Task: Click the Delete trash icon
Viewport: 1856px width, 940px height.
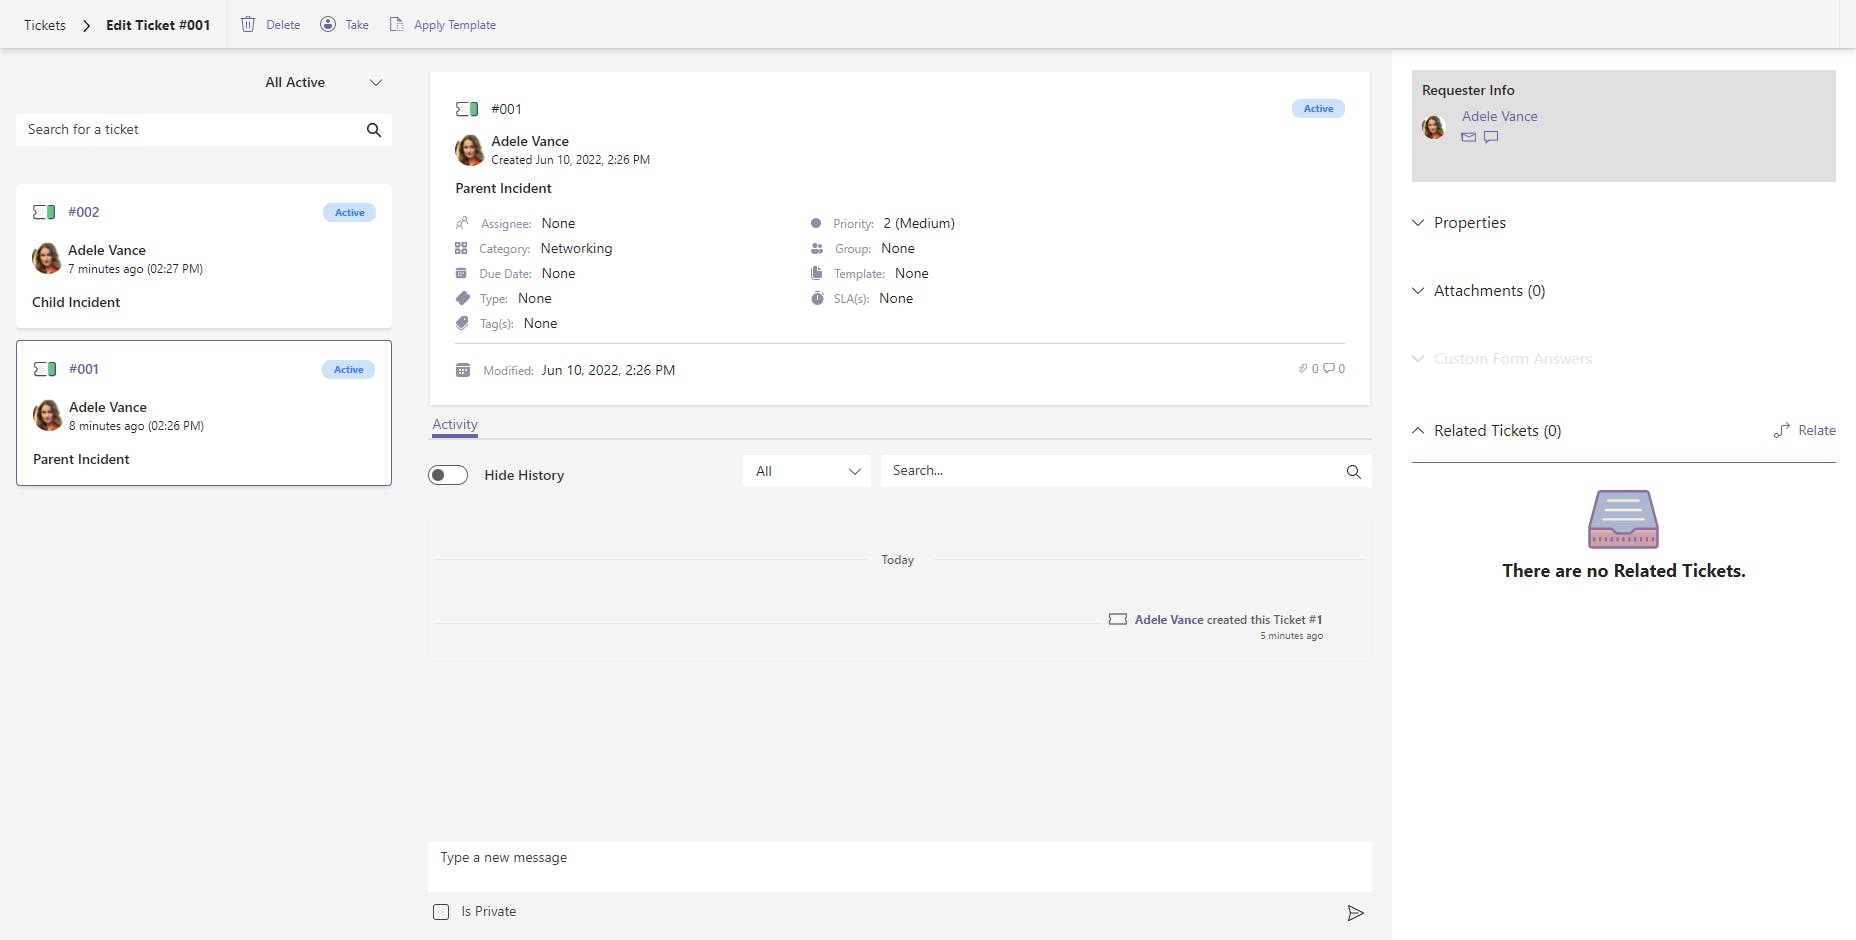Action: click(248, 24)
